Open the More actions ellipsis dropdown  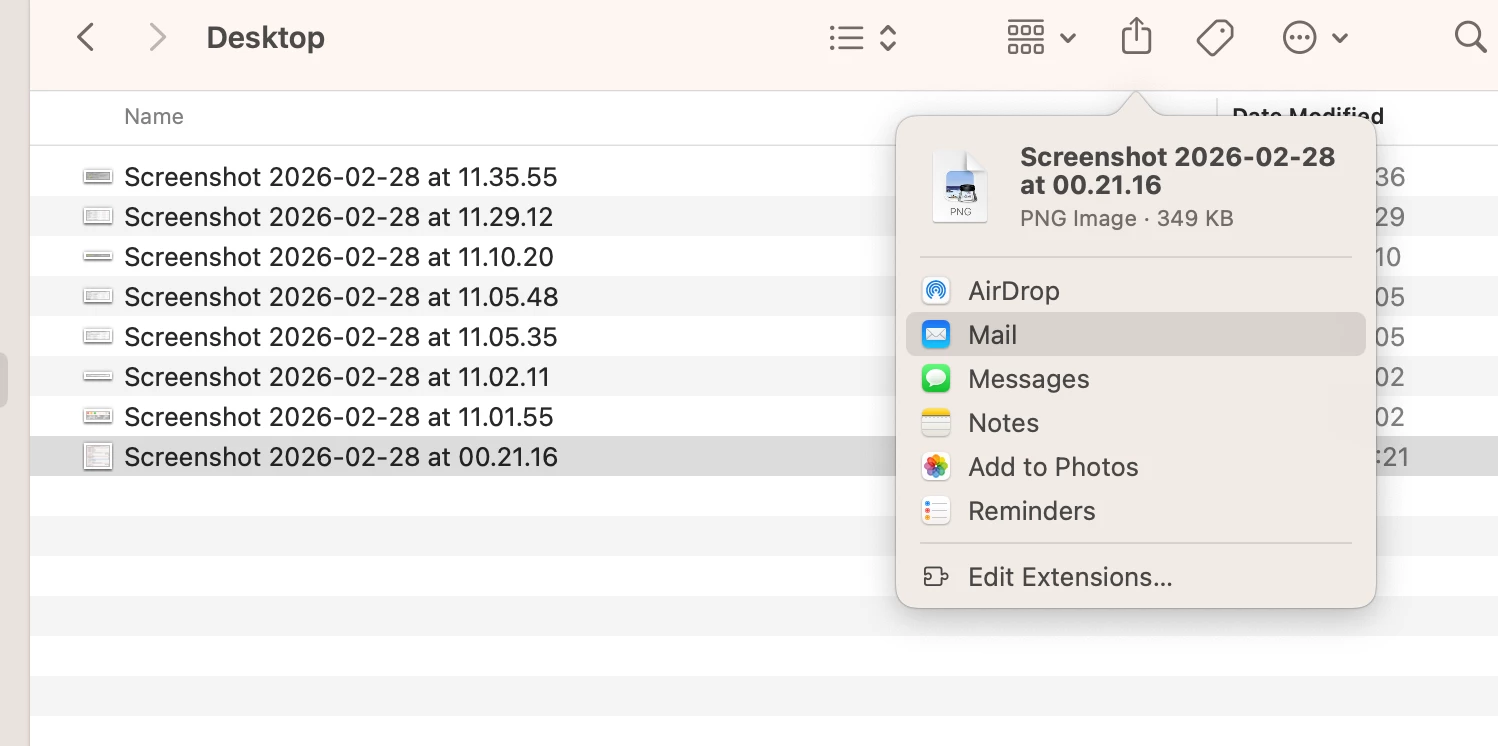[1314, 38]
